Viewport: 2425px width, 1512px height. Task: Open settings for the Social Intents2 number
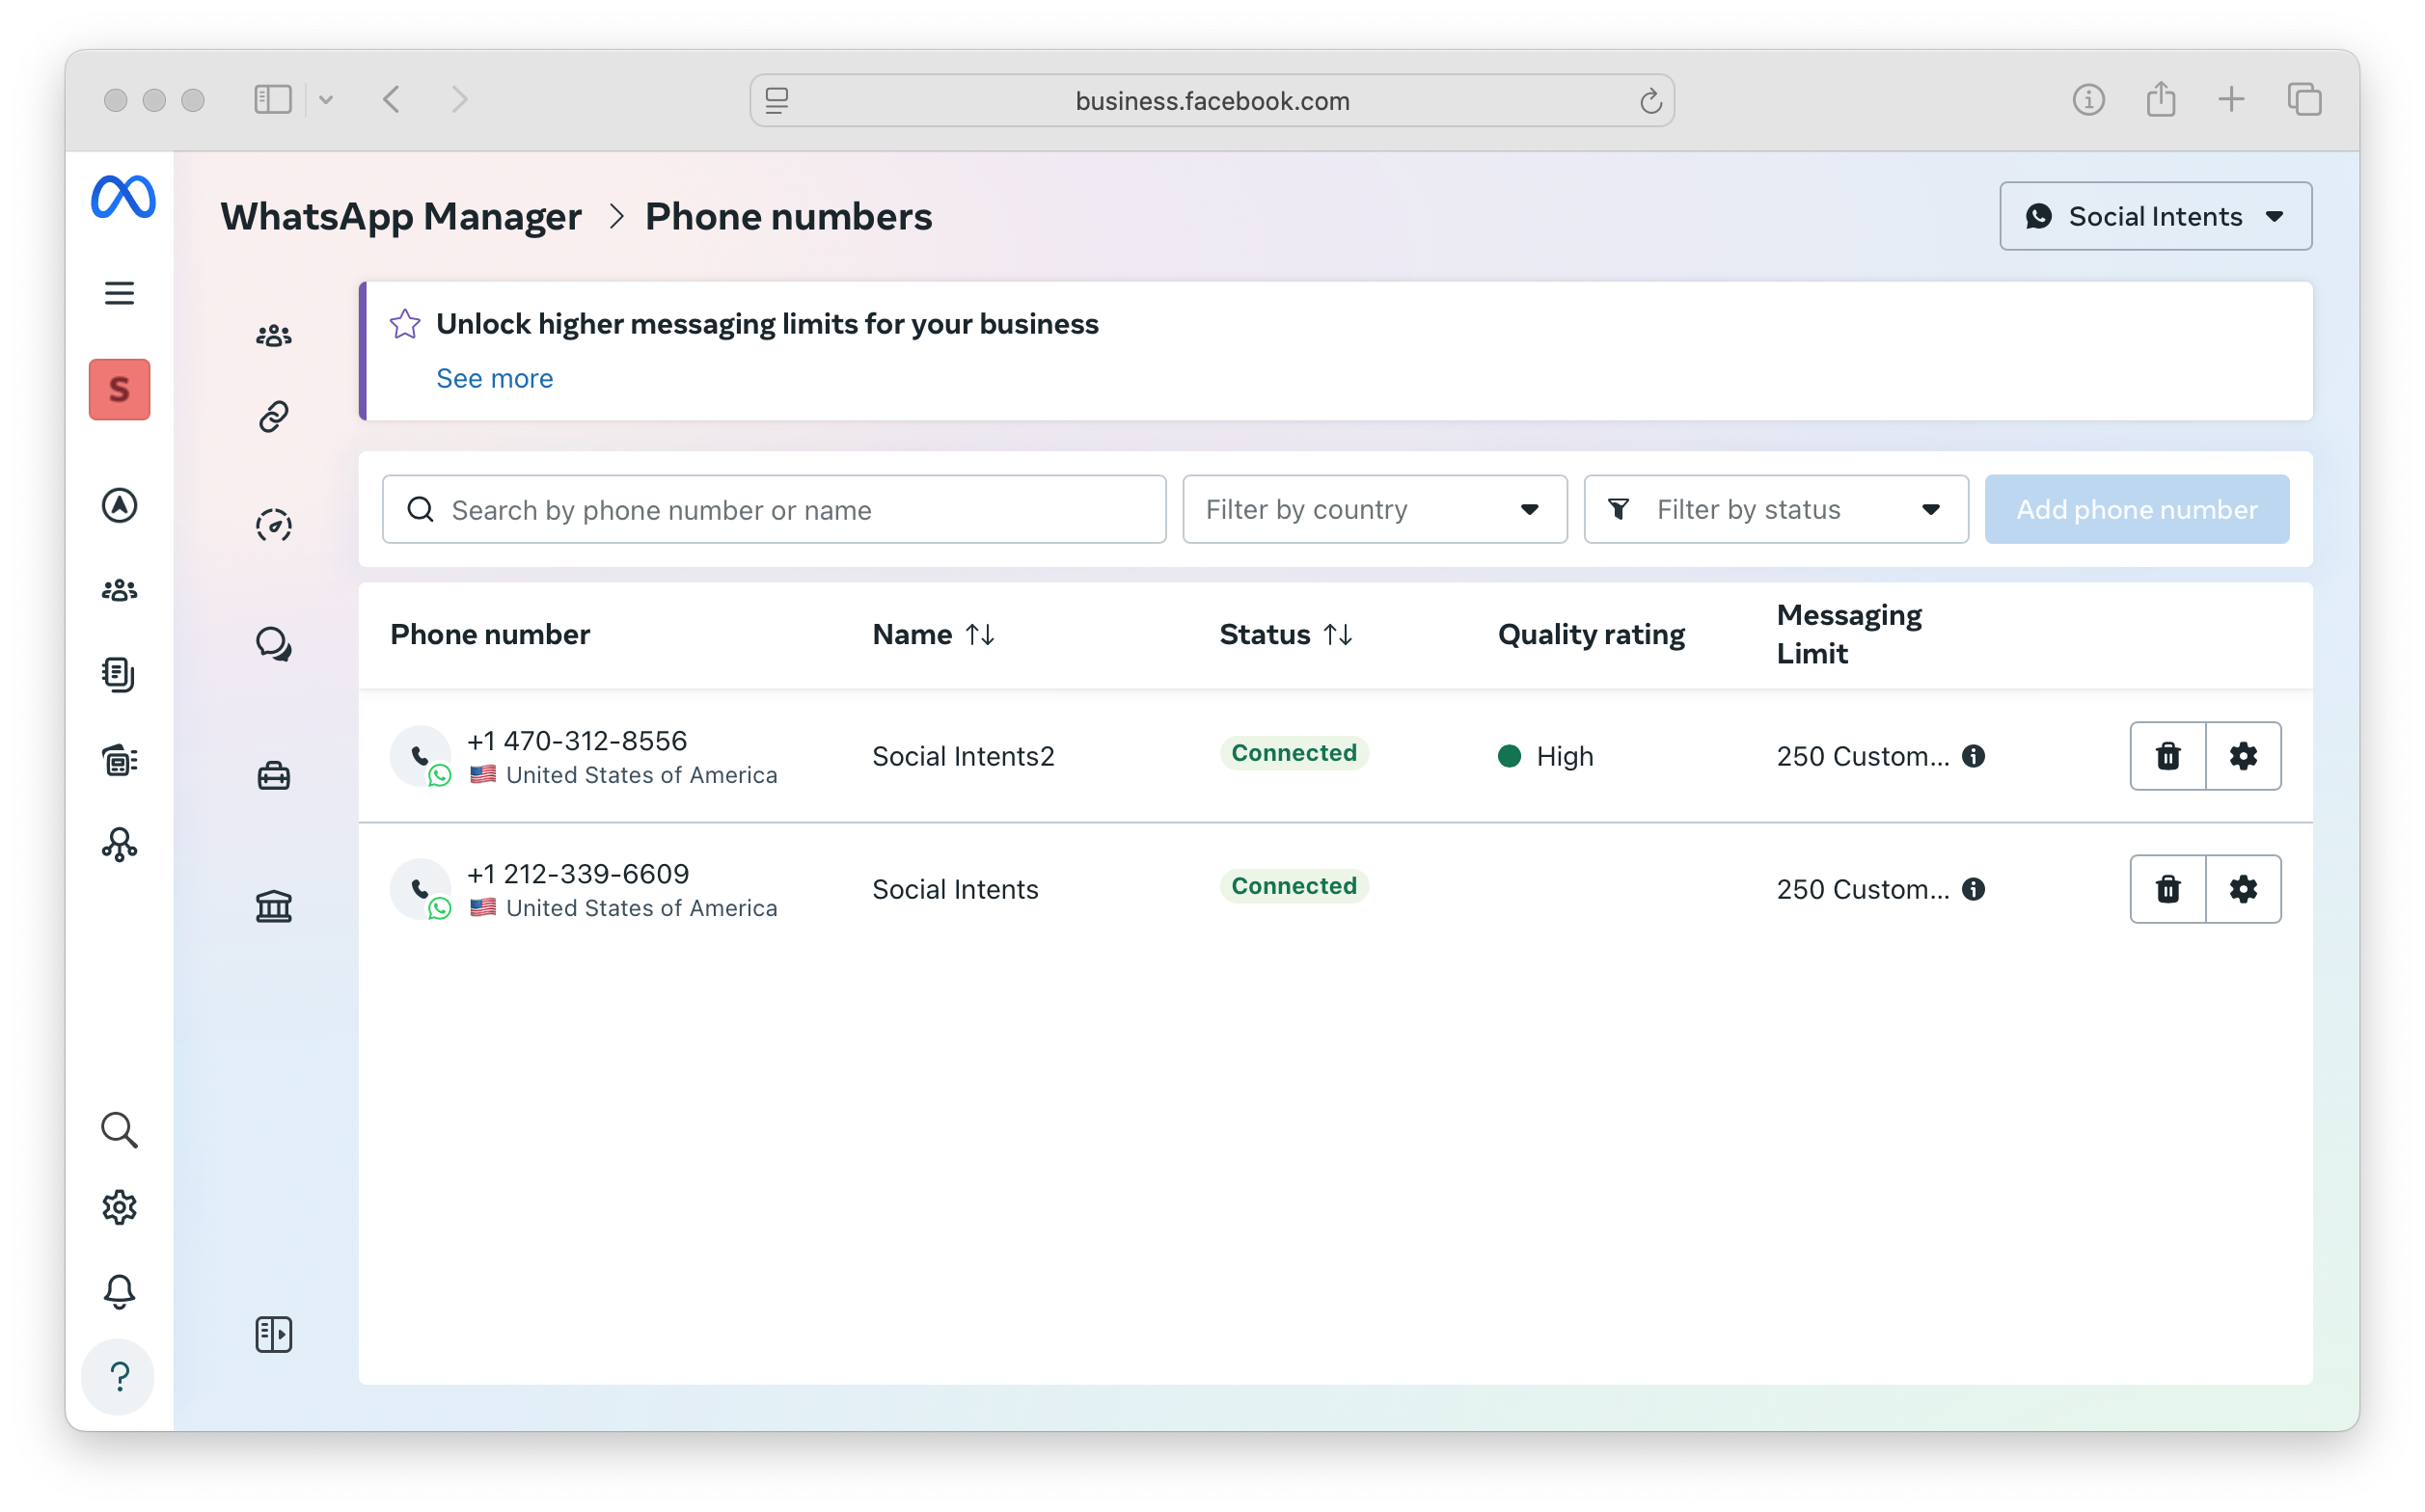coord(2243,756)
